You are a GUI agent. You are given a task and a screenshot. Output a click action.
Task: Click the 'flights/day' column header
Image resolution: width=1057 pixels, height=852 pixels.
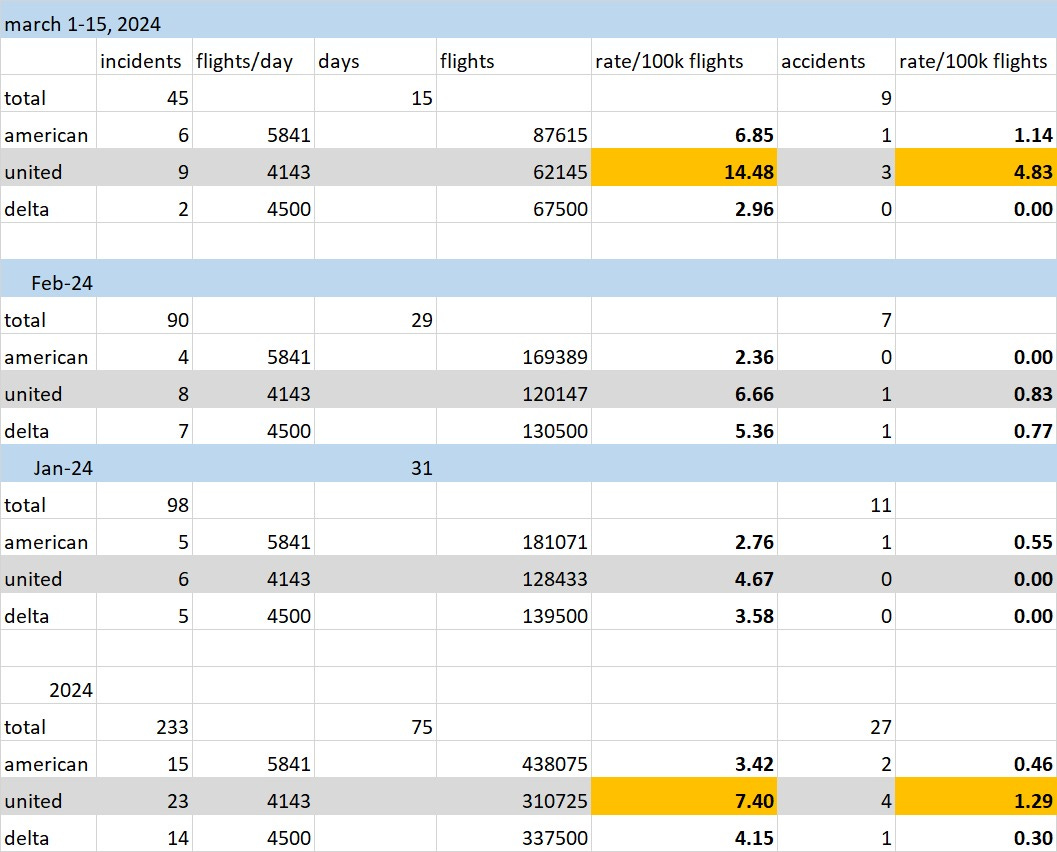pyautogui.click(x=253, y=57)
